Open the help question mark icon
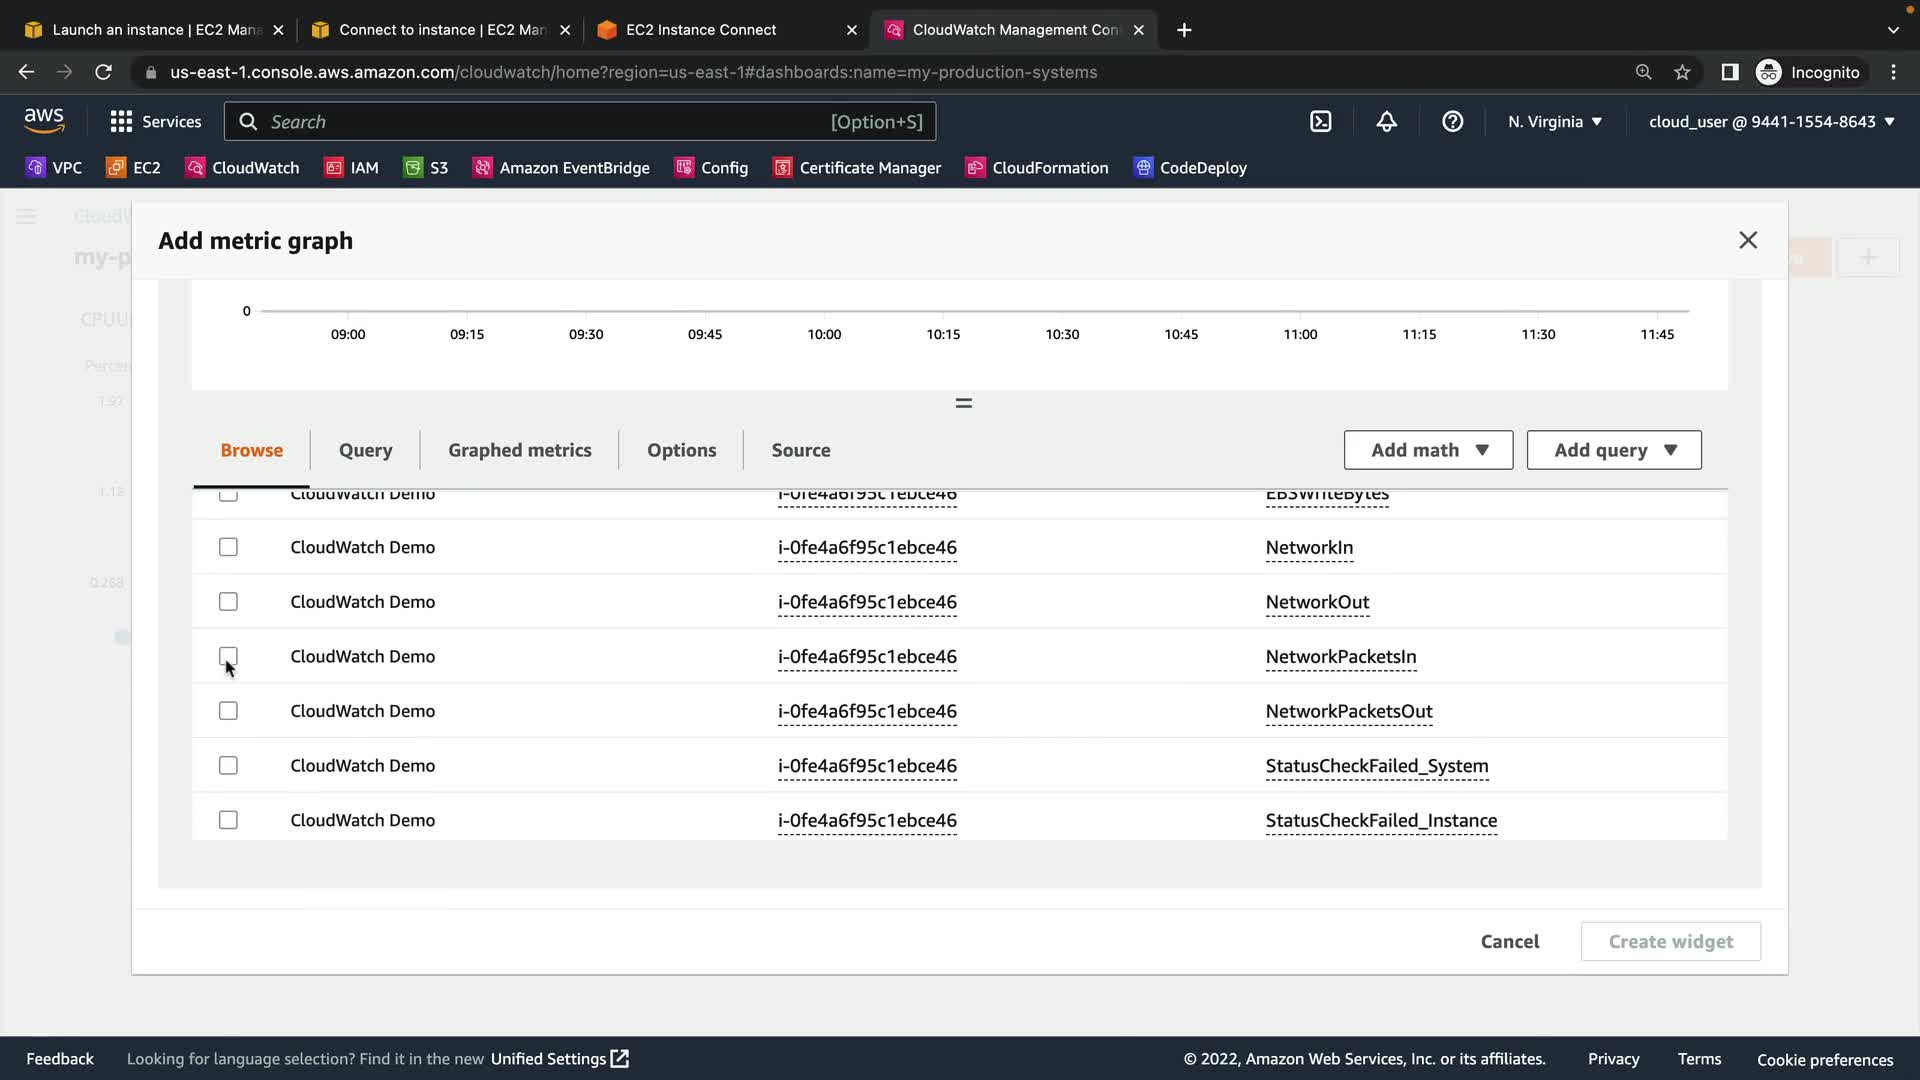 1452,122
